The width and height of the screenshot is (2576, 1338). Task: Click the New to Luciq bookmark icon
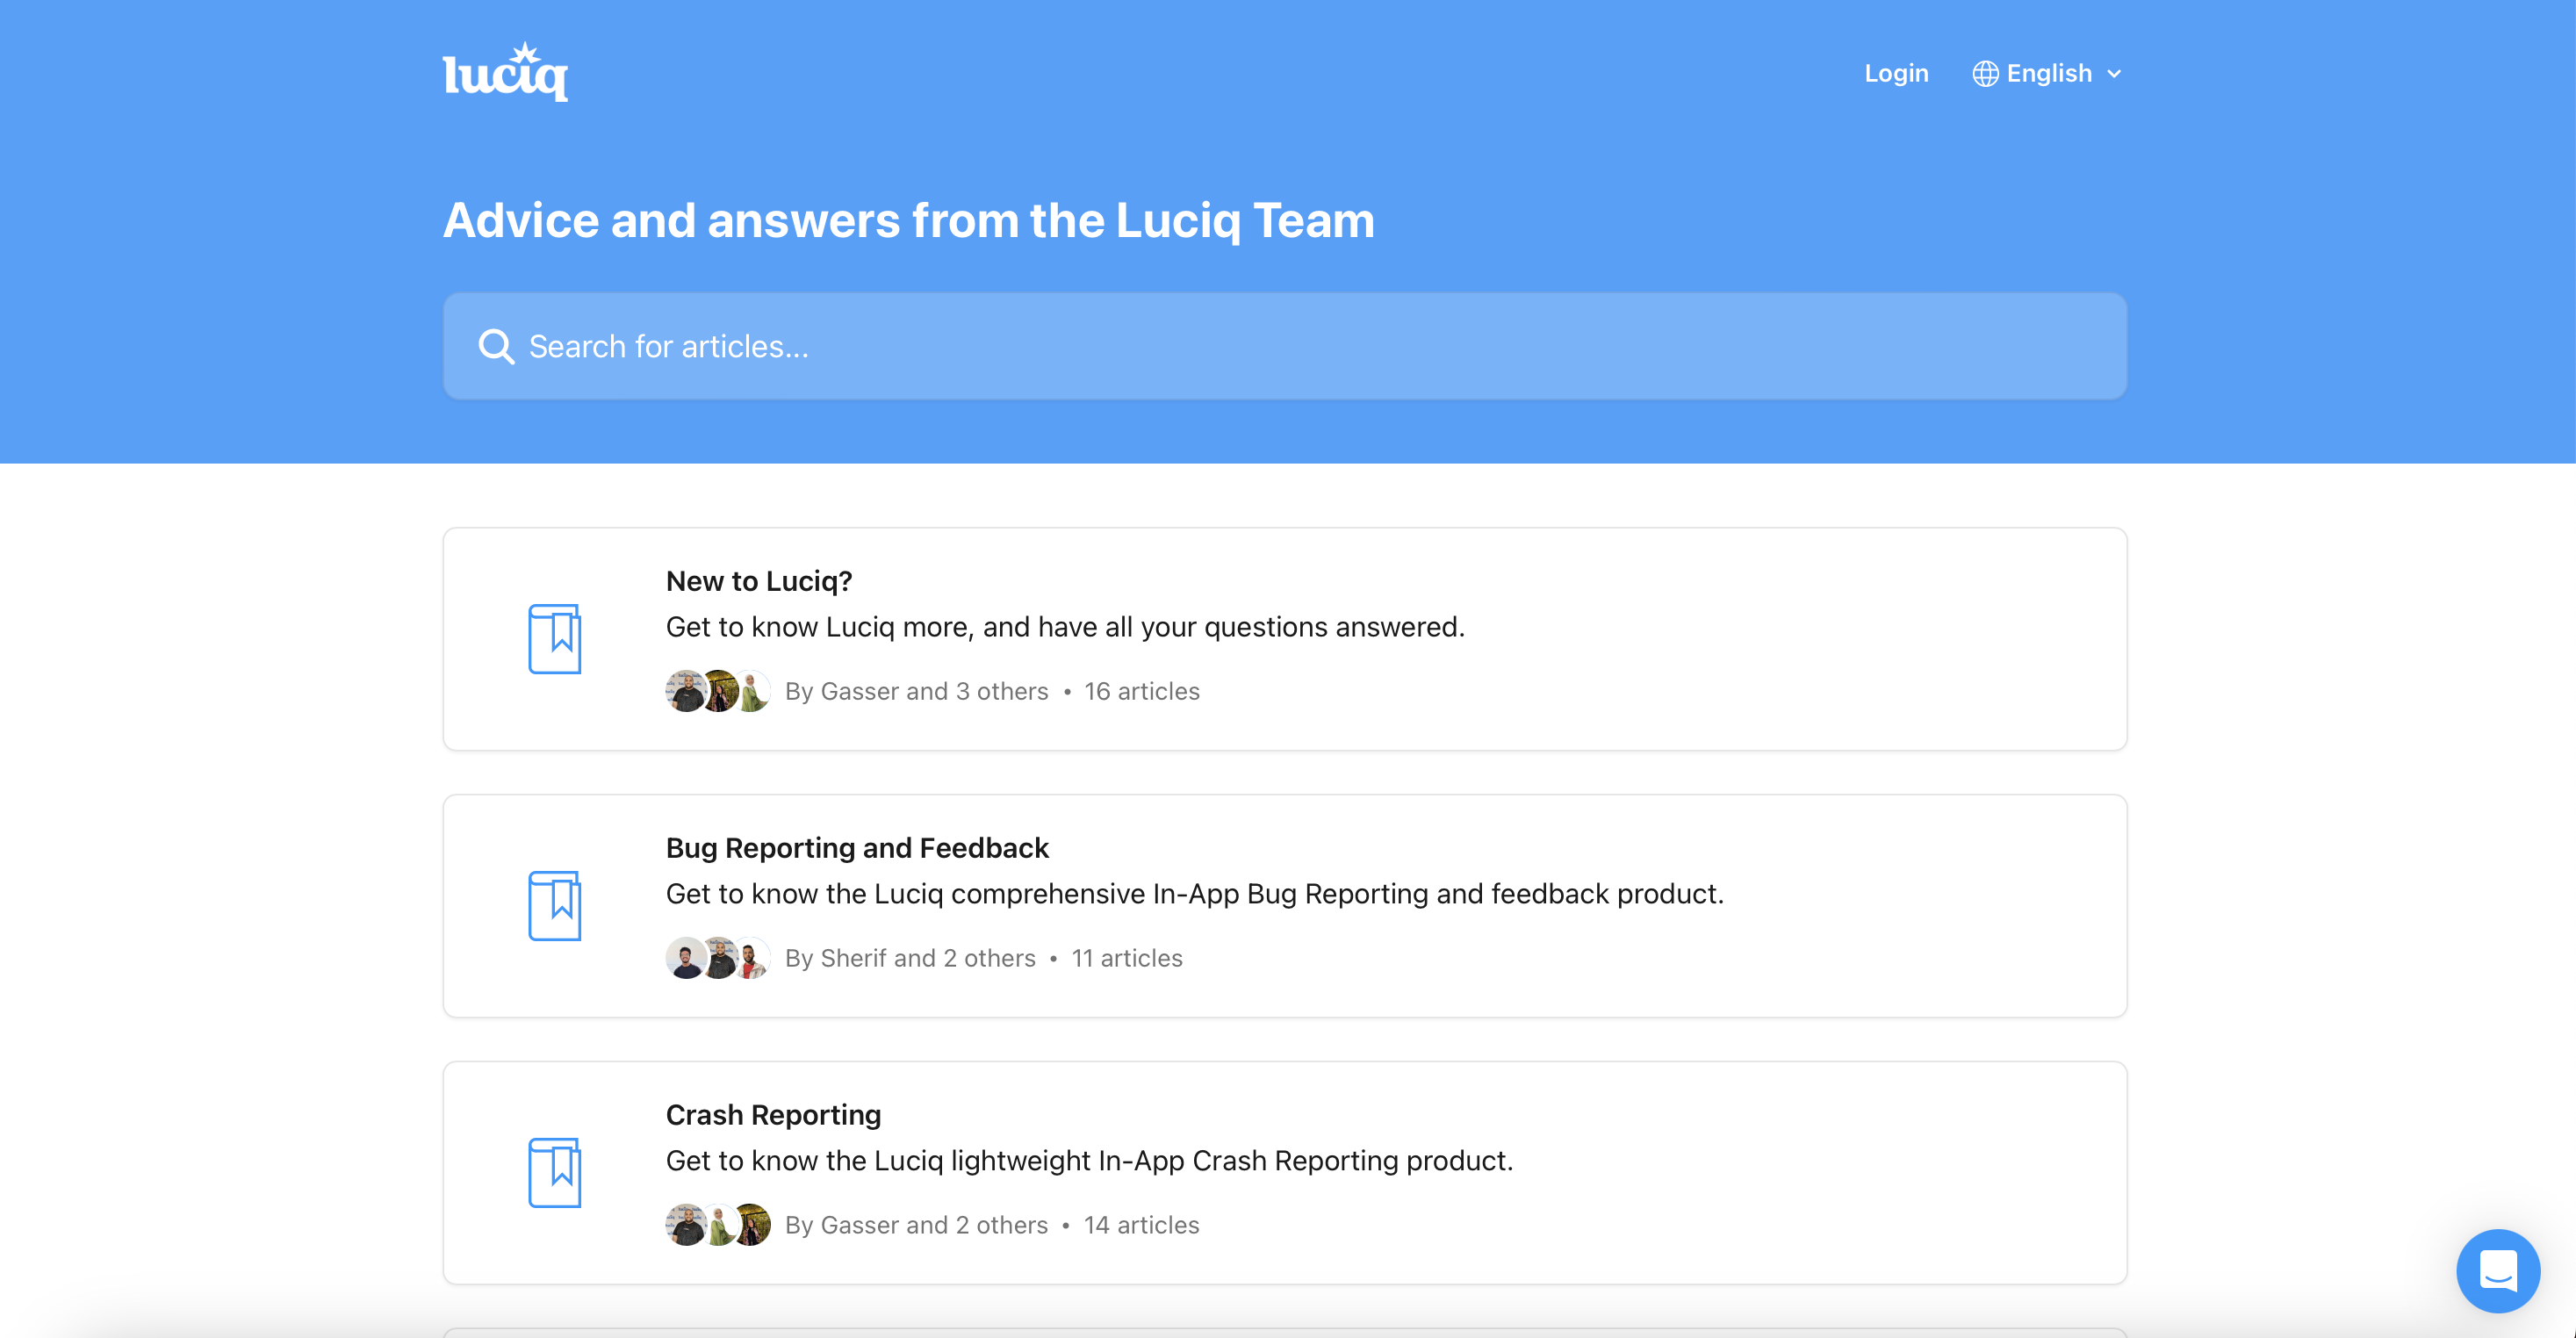(x=555, y=639)
